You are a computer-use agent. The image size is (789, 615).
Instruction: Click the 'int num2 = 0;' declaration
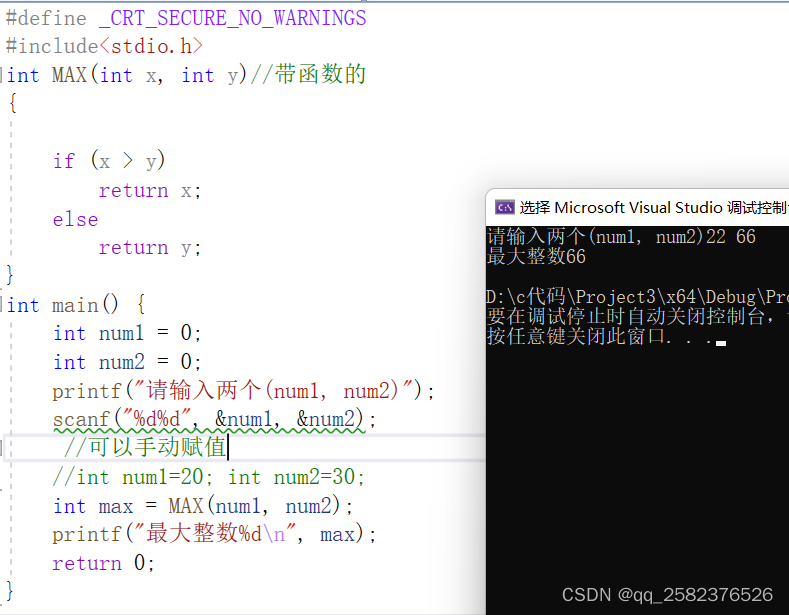click(x=127, y=362)
